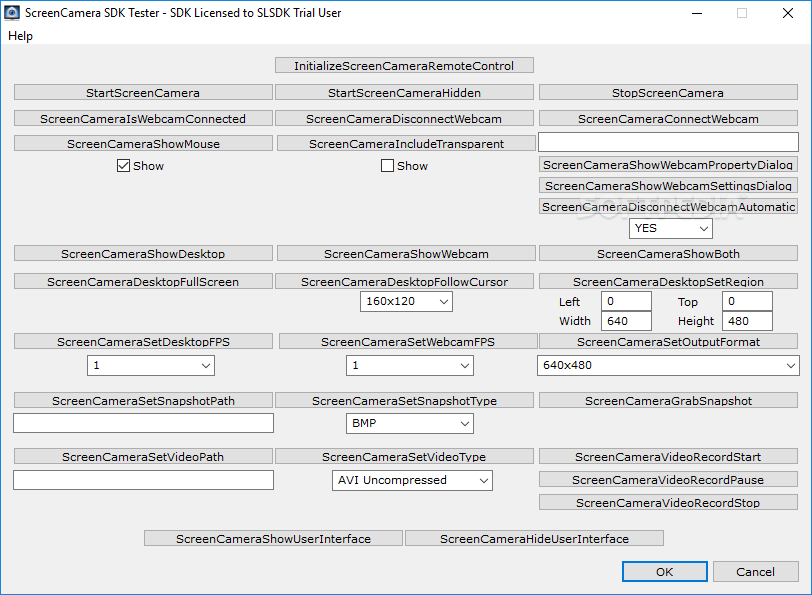This screenshot has height=595, width=812.
Task: Click ScreenCameraSetSnapshotPath button
Action: click(x=143, y=400)
